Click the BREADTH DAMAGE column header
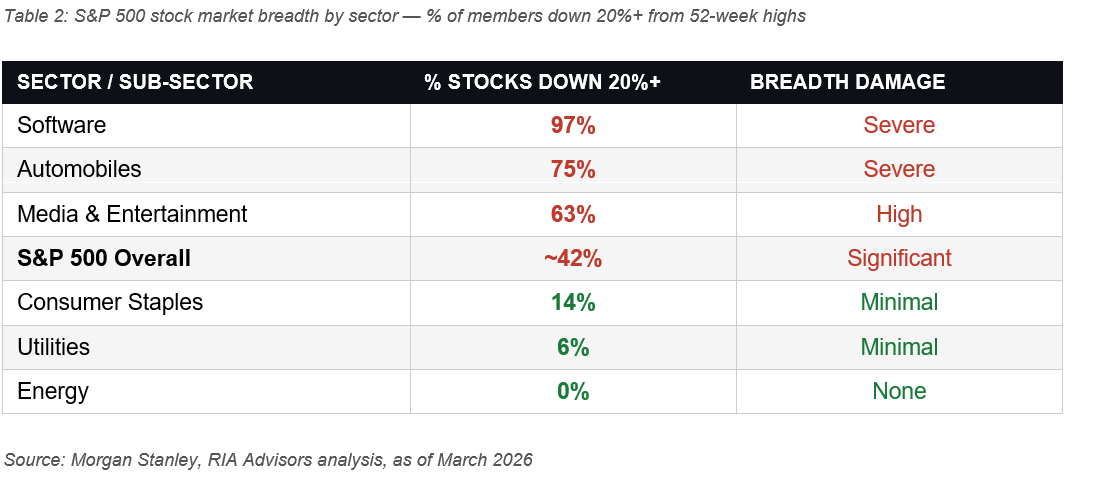This screenshot has width=1093, height=488. pyautogui.click(x=847, y=82)
